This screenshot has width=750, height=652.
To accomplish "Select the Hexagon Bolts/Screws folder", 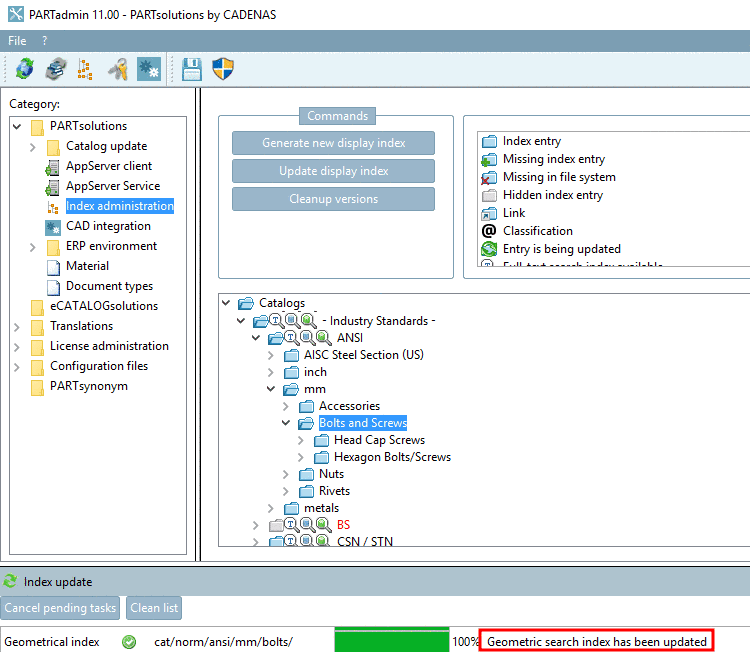I will 392,457.
